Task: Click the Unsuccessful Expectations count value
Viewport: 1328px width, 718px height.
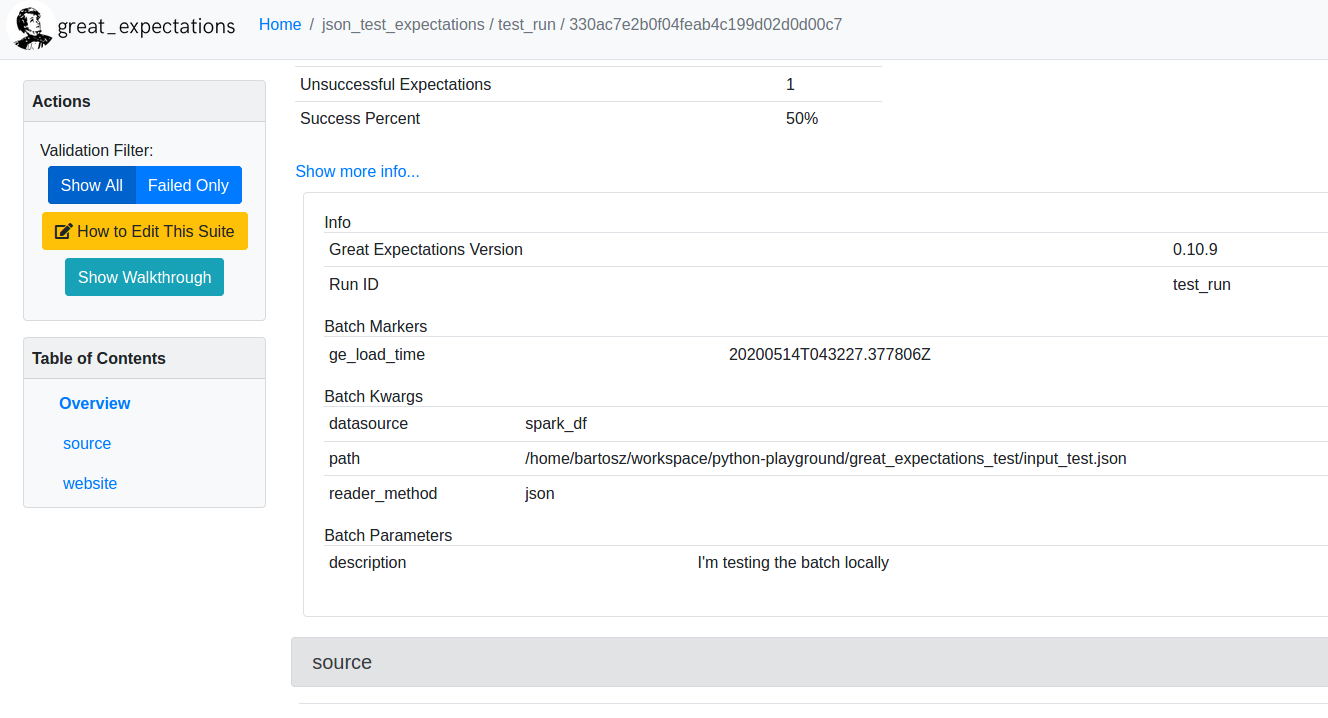Action: (790, 84)
